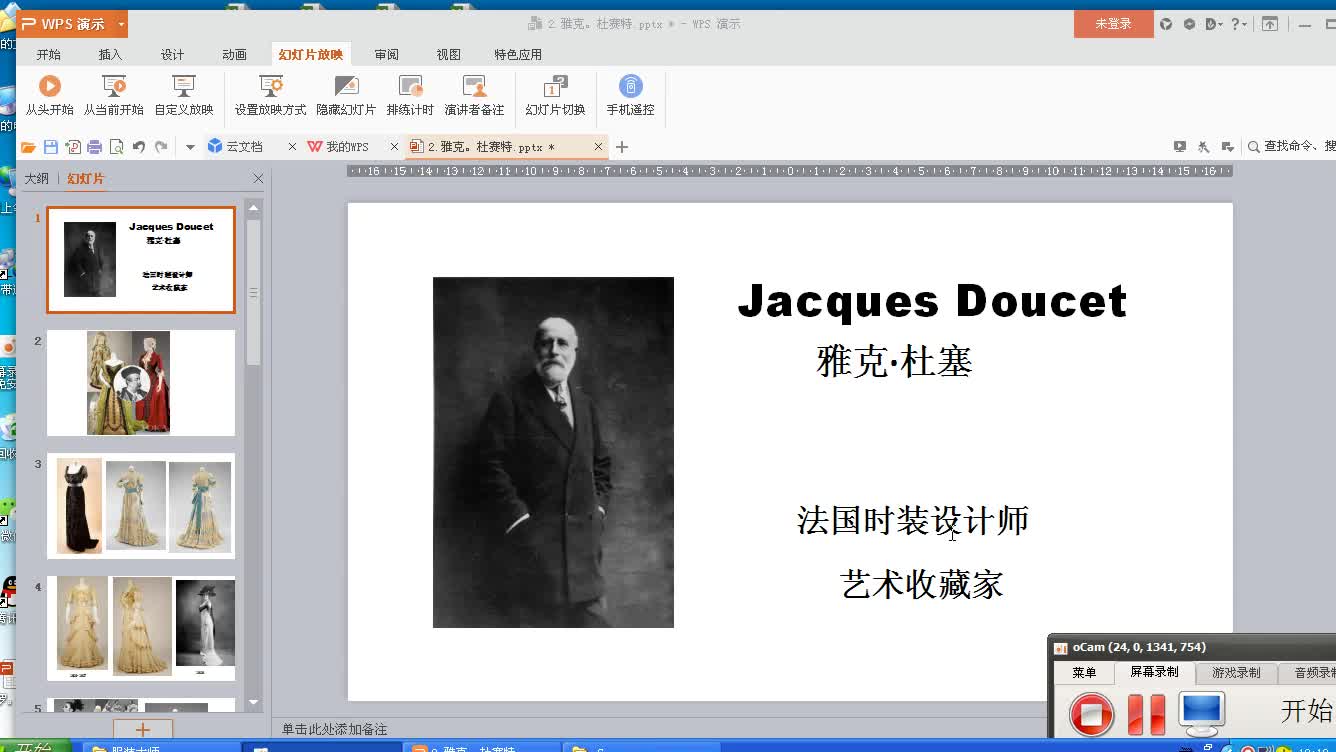Open print preview icon
This screenshot has width=1336, height=752.
coord(117,147)
